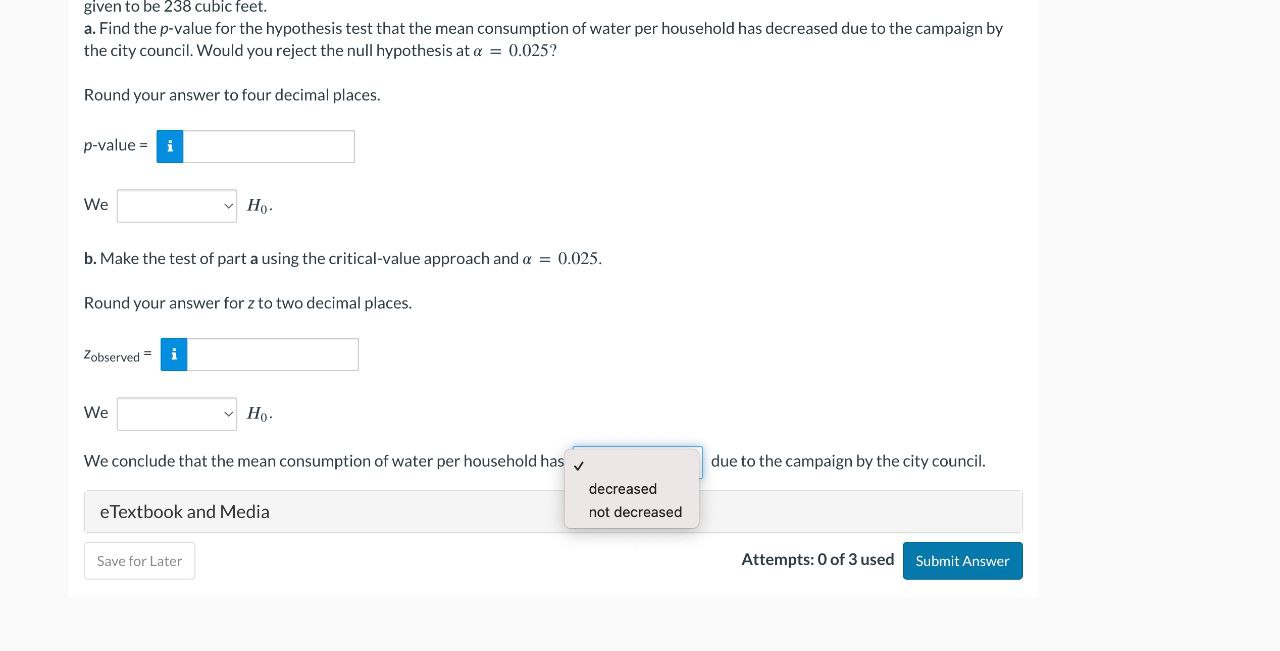The image size is (1280, 651).
Task: Open the 'We' decision dropdown in part b
Action: tap(176, 413)
